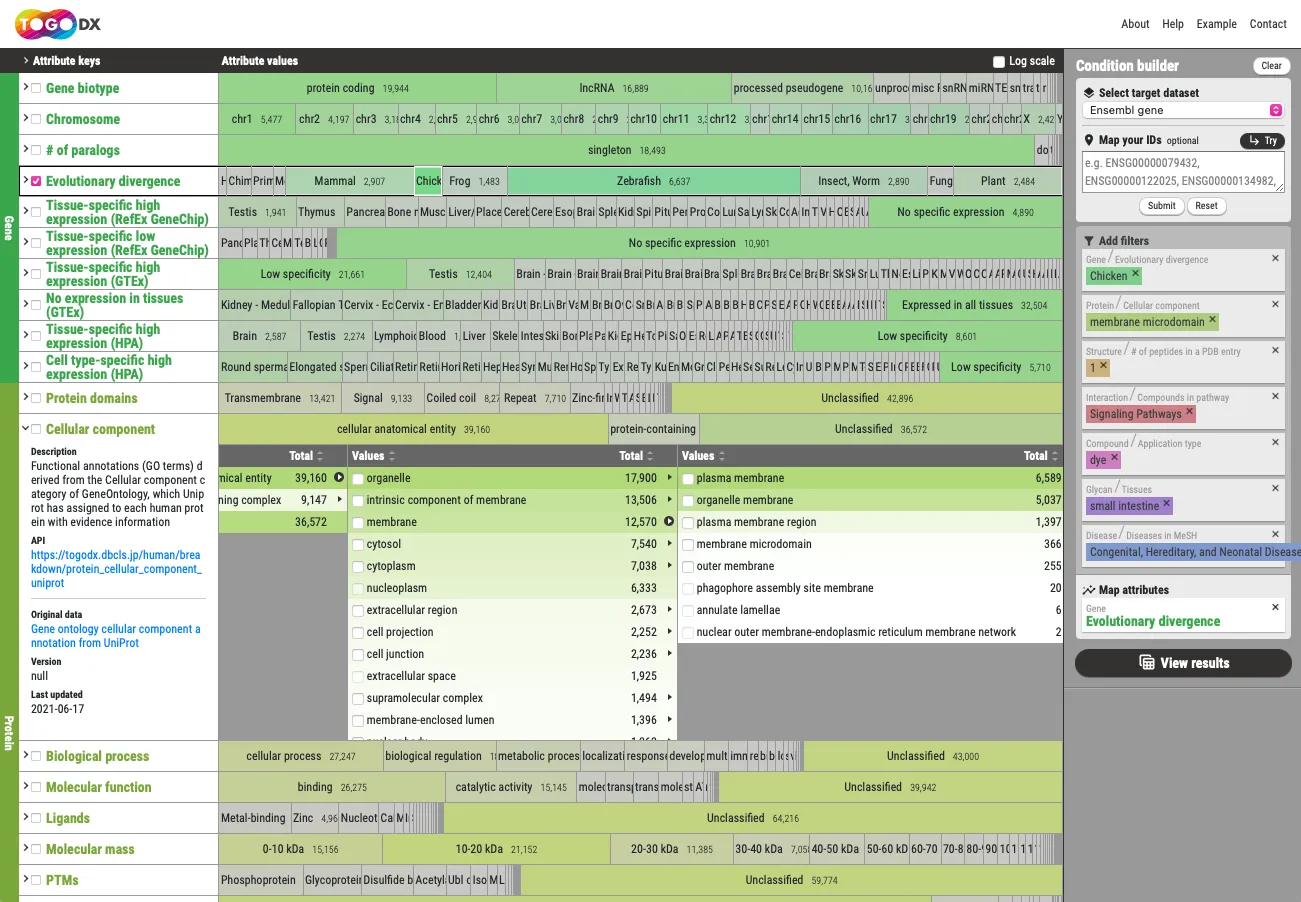
Task: Select the Zebrafish bar in Evolutionary divergence
Action: click(x=654, y=181)
